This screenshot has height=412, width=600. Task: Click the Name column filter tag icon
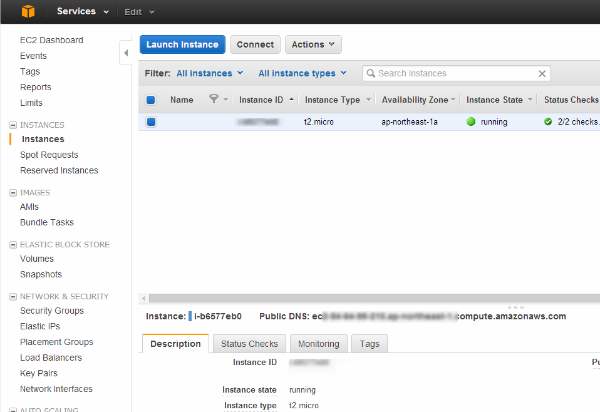pos(214,99)
